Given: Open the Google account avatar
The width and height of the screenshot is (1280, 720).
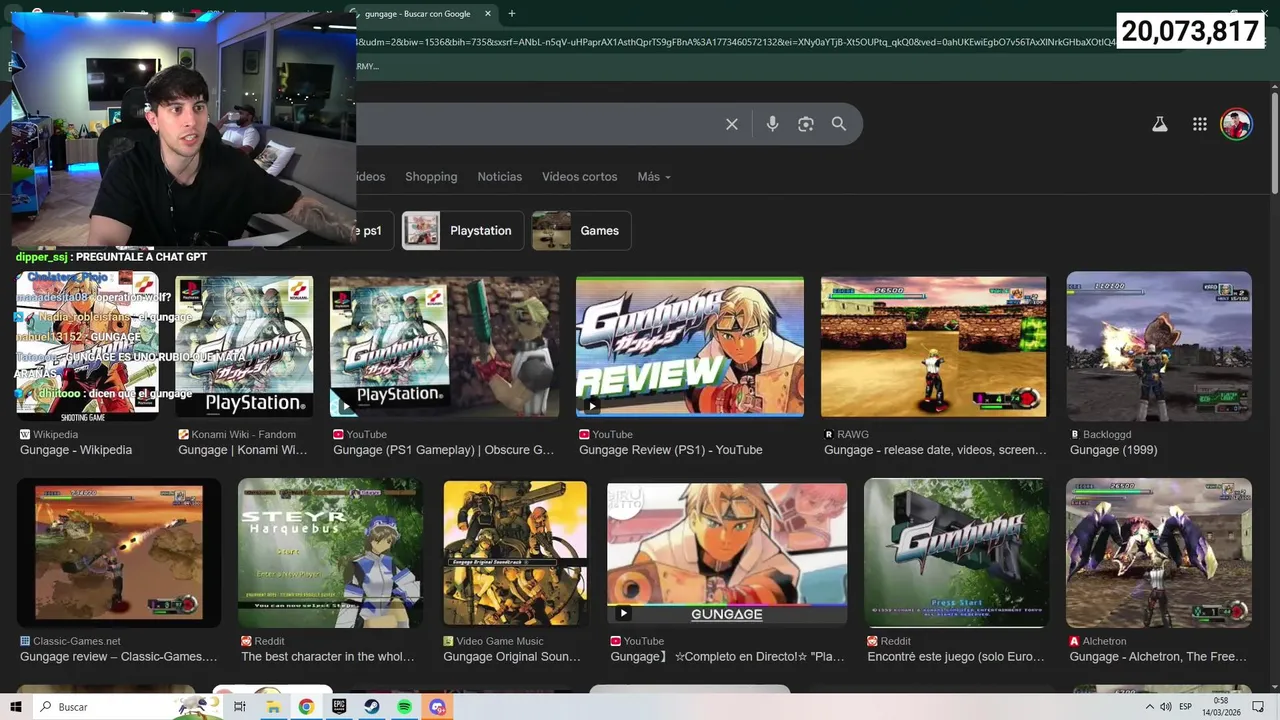Looking at the screenshot, I should [1237, 124].
